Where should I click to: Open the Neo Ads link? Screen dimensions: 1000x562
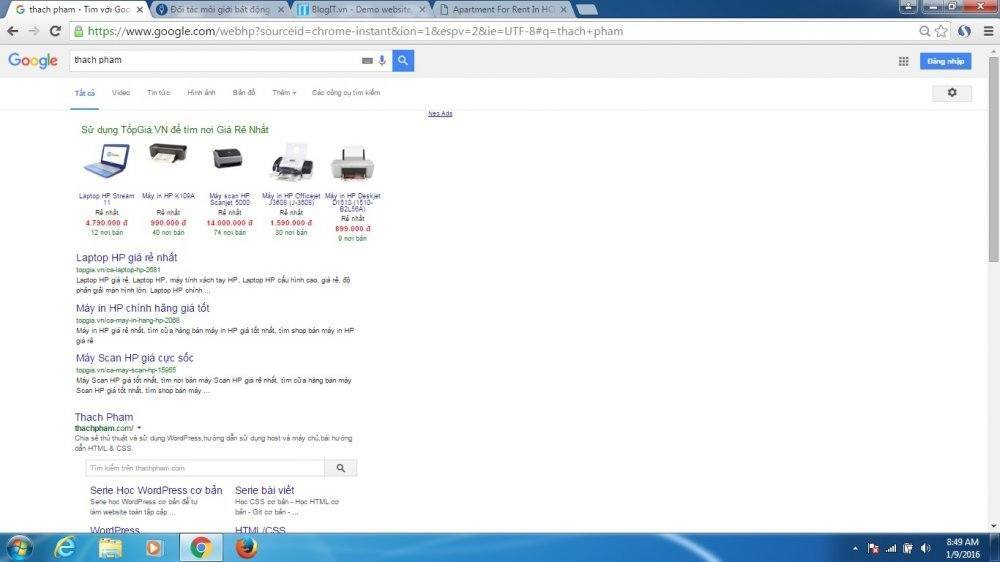tap(440, 114)
